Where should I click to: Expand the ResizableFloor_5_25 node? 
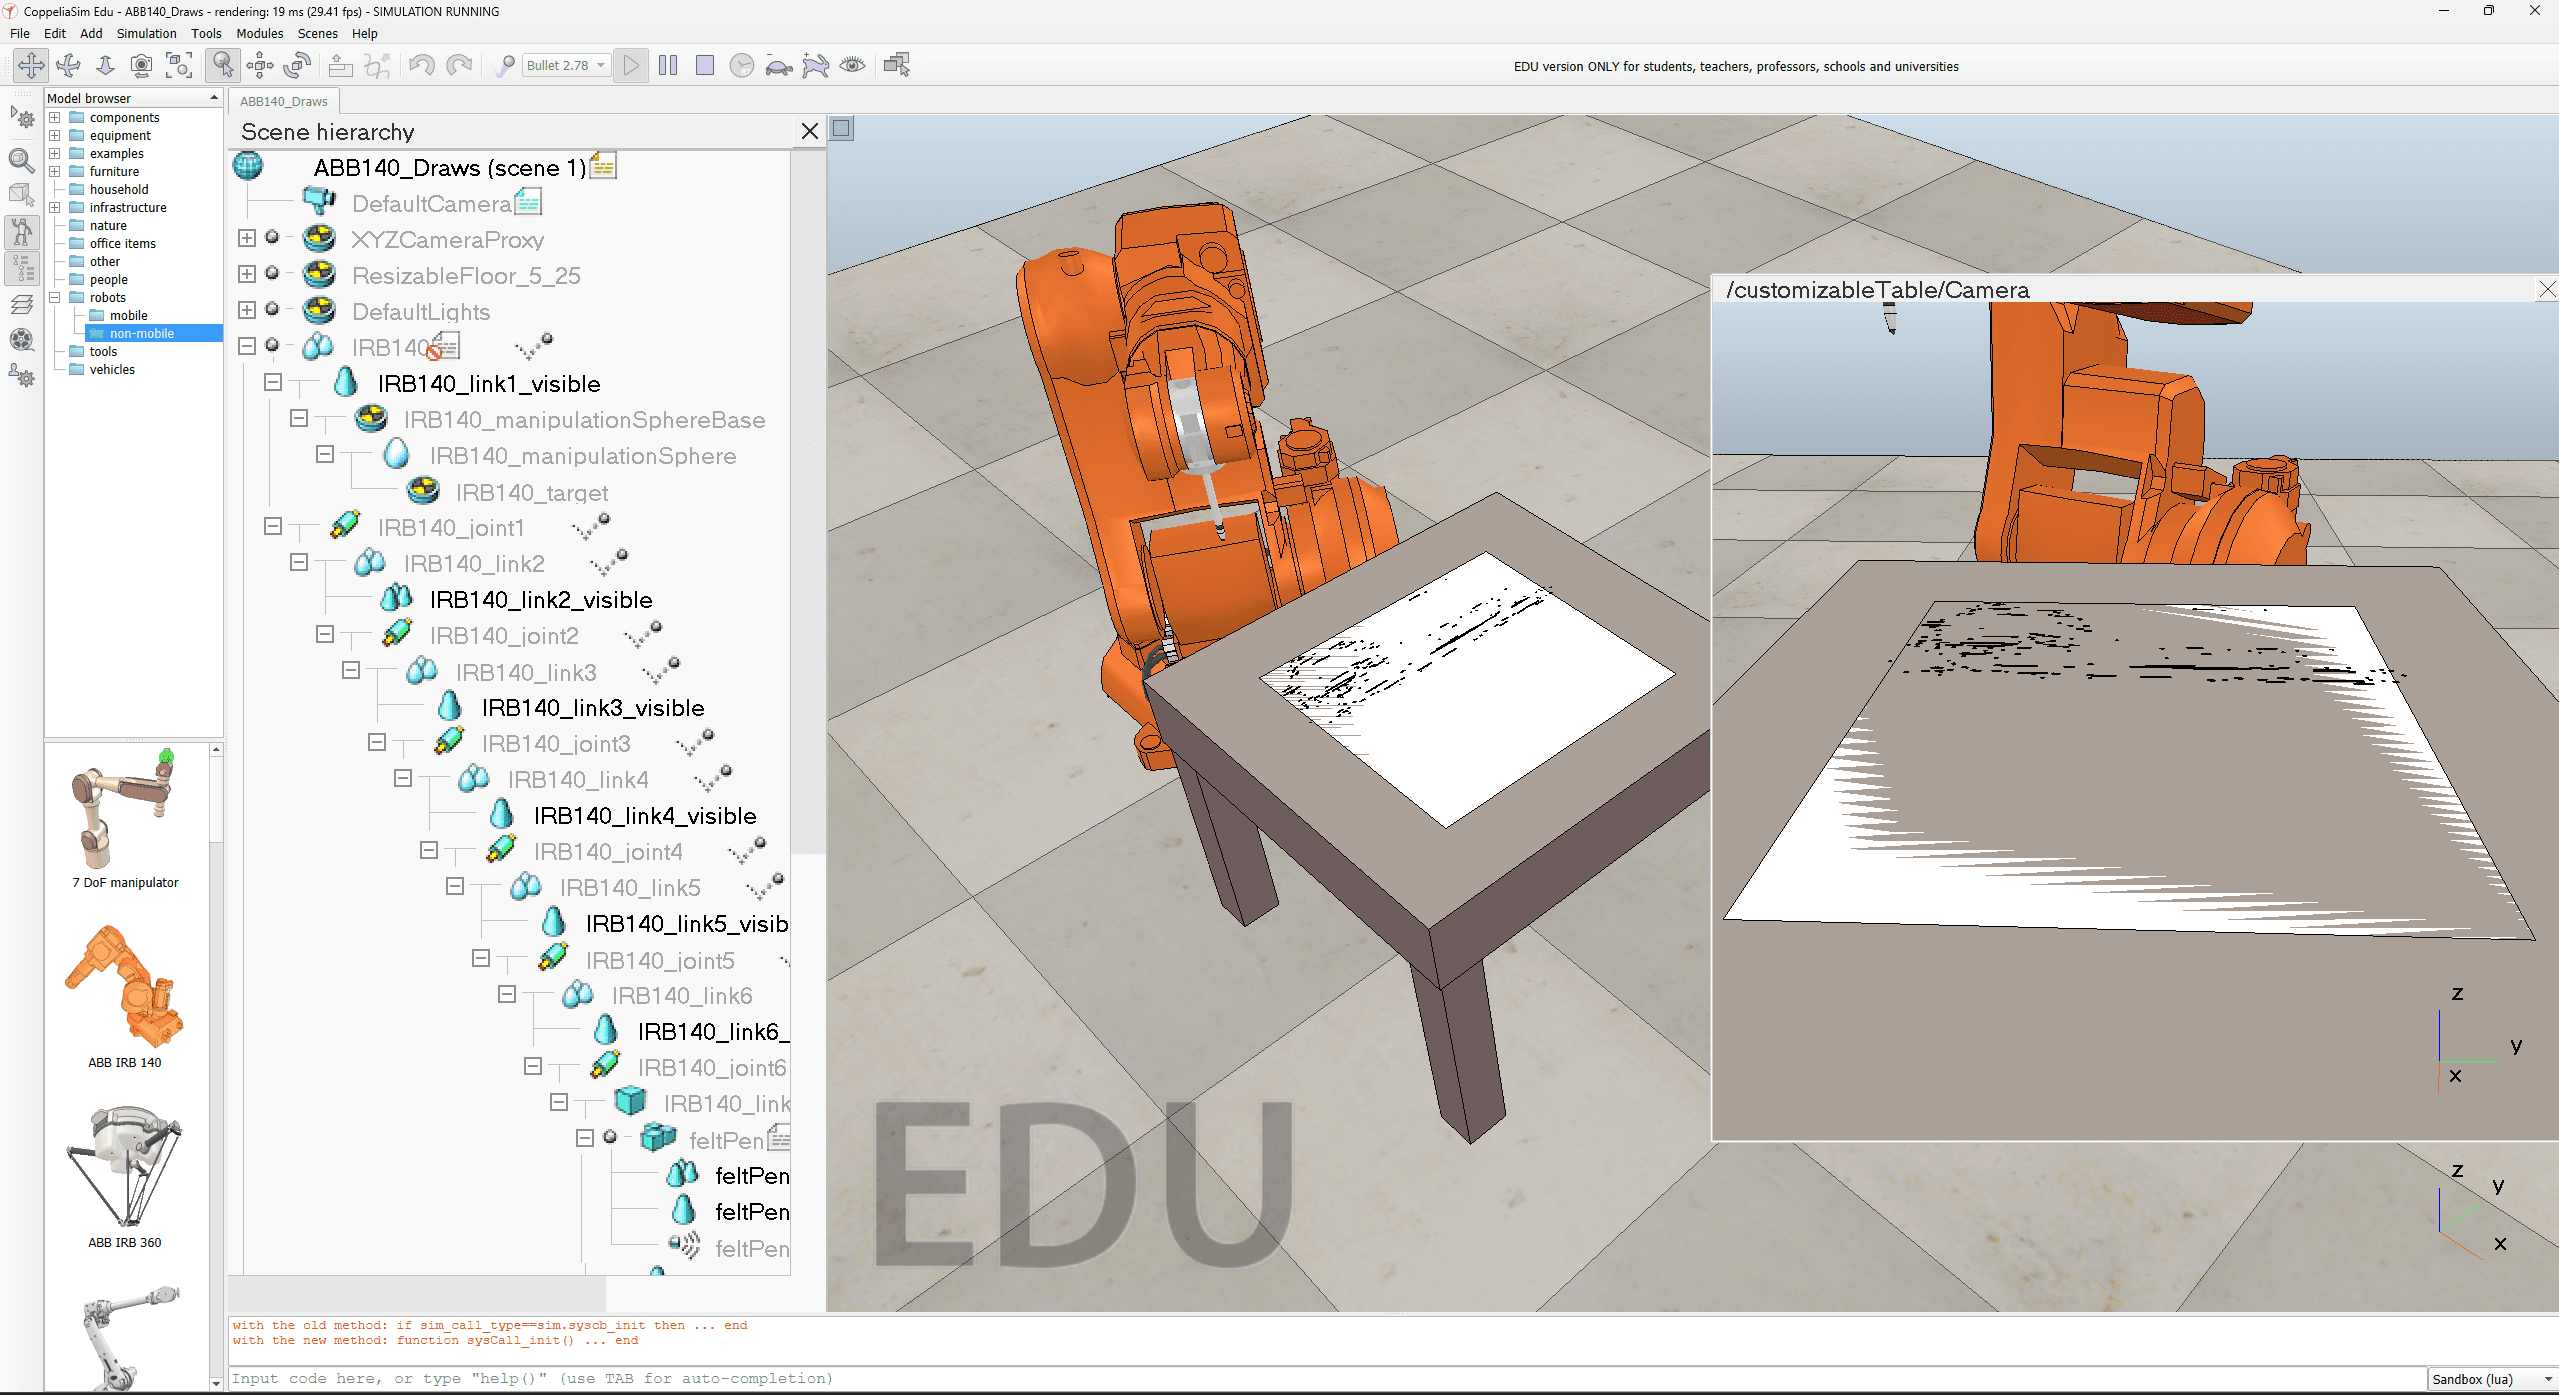point(247,274)
